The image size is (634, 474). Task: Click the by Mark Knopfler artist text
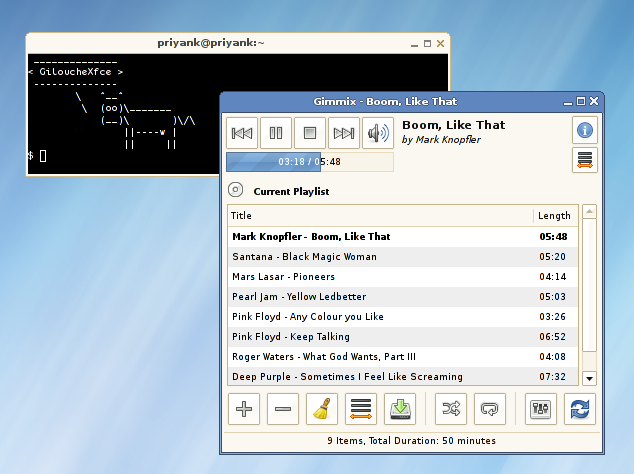pos(441,140)
